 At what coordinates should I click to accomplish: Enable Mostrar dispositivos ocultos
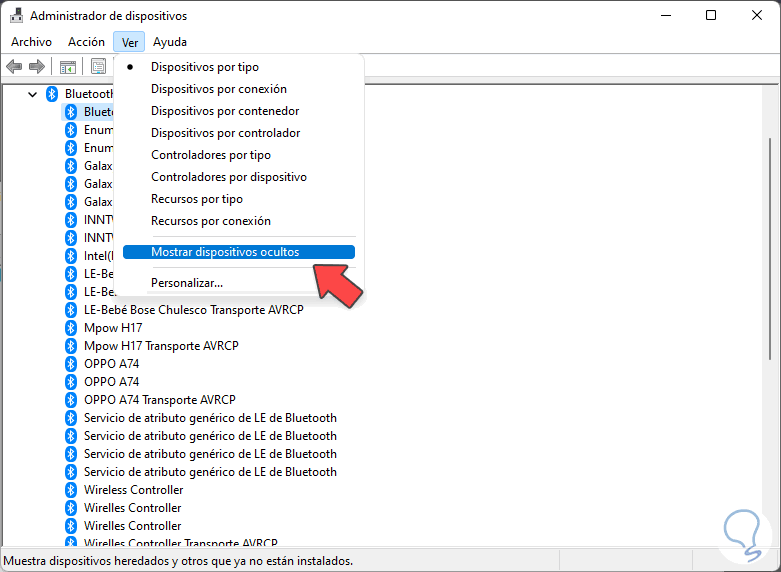click(239, 252)
